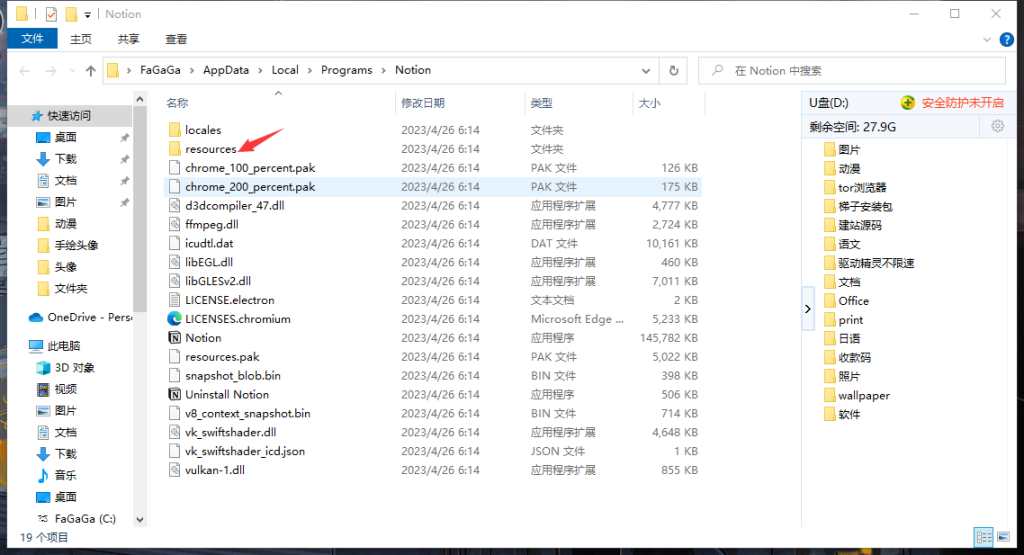Image resolution: width=1024 pixels, height=555 pixels.
Task: Click the help question mark icon
Action: click(x=1006, y=40)
